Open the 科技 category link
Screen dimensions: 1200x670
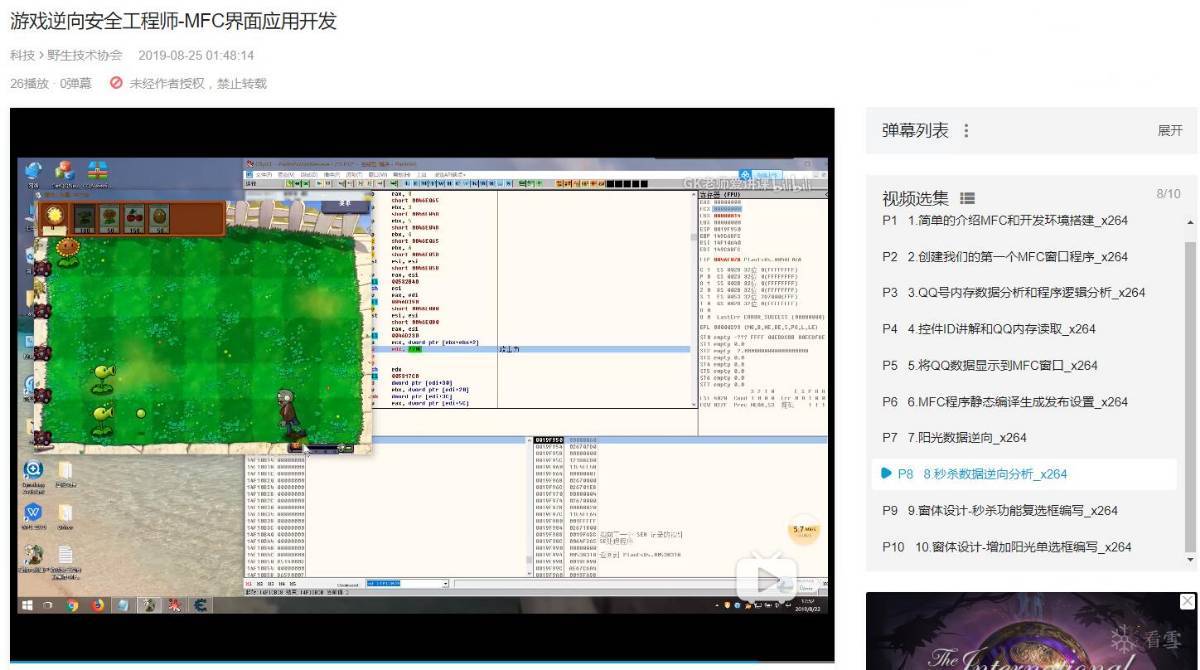pos(21,55)
